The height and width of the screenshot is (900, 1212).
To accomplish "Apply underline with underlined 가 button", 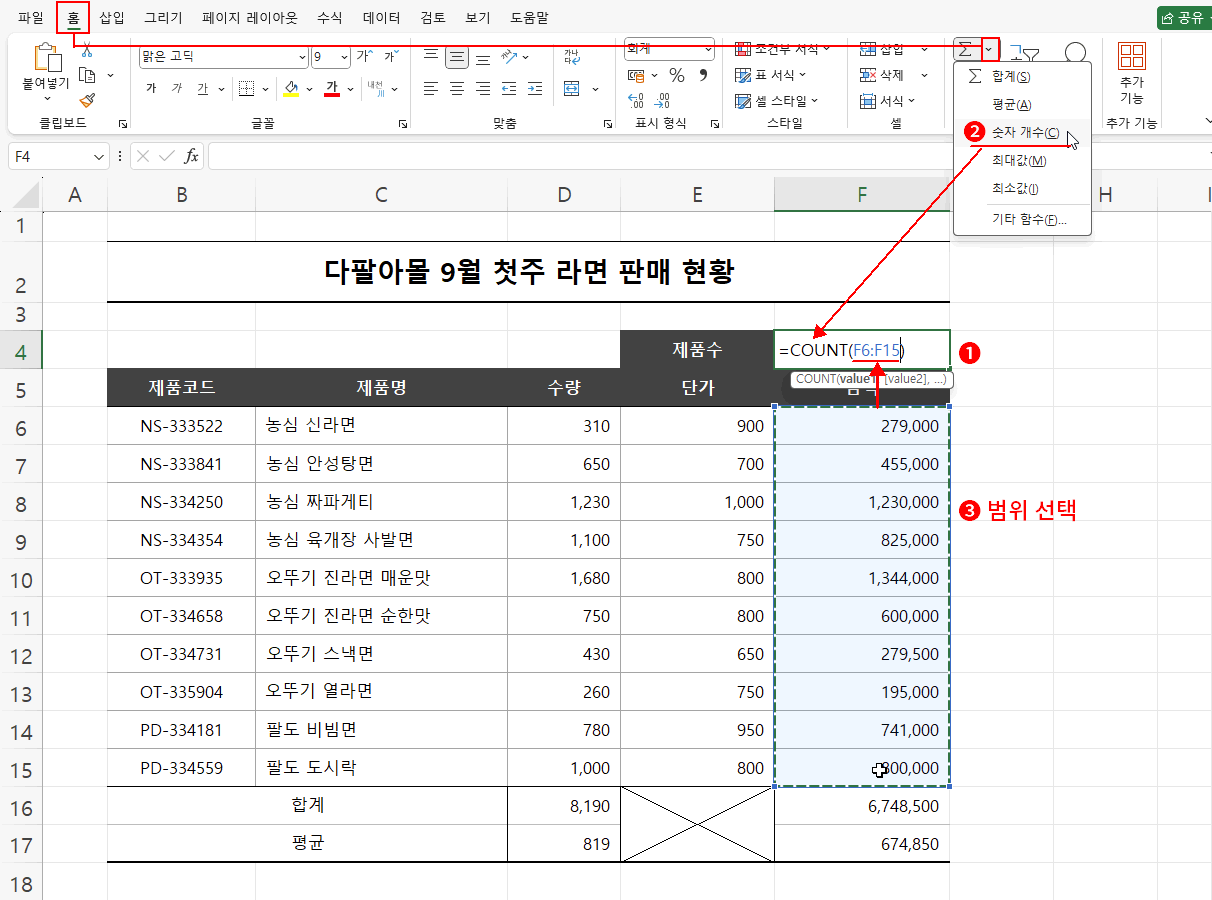I will click(203, 89).
